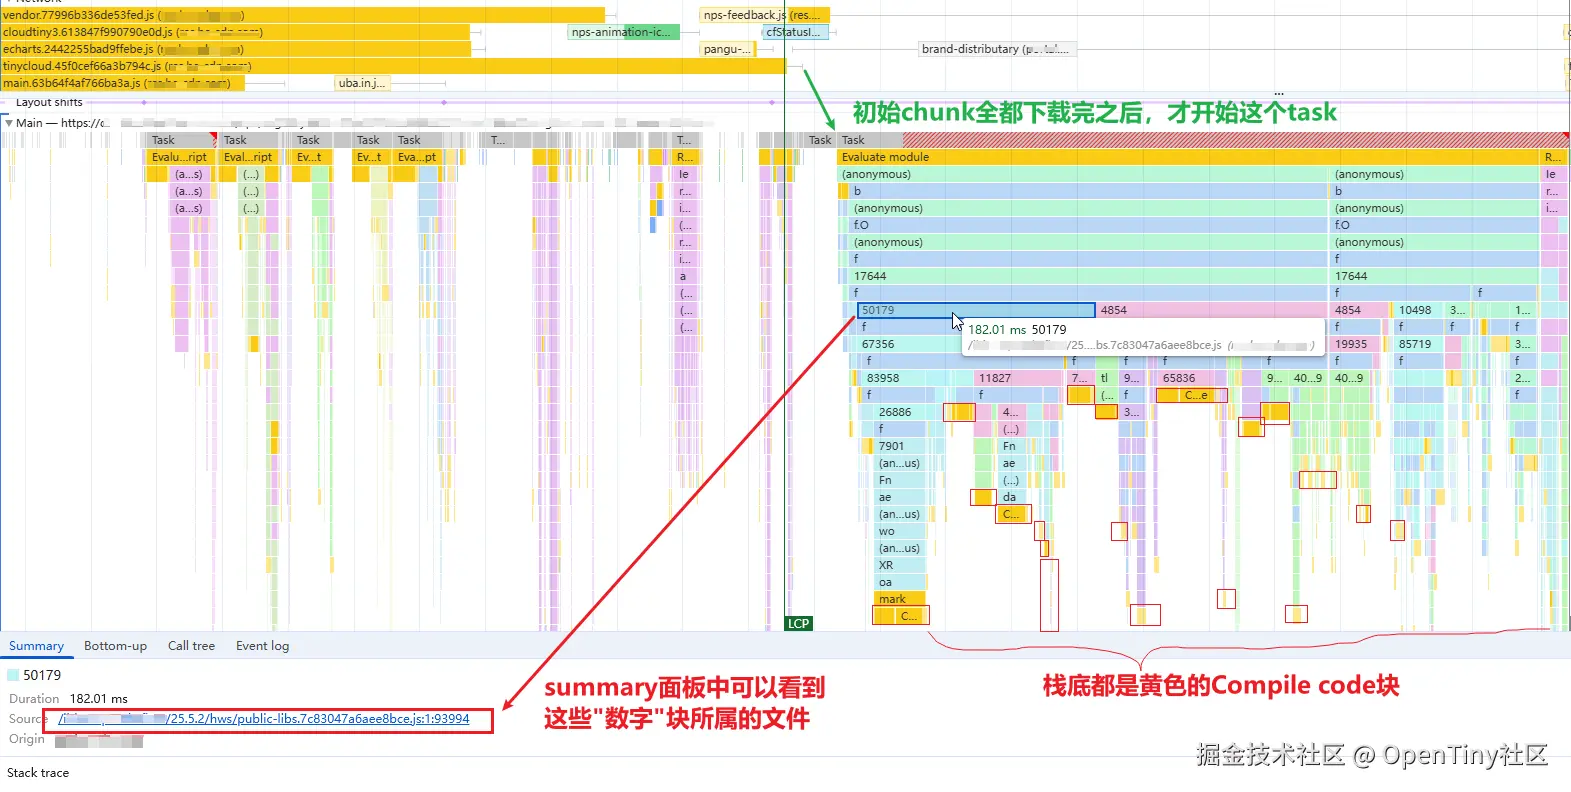Switch to the Event log tab
The image size is (1571, 792).
[x=262, y=646]
